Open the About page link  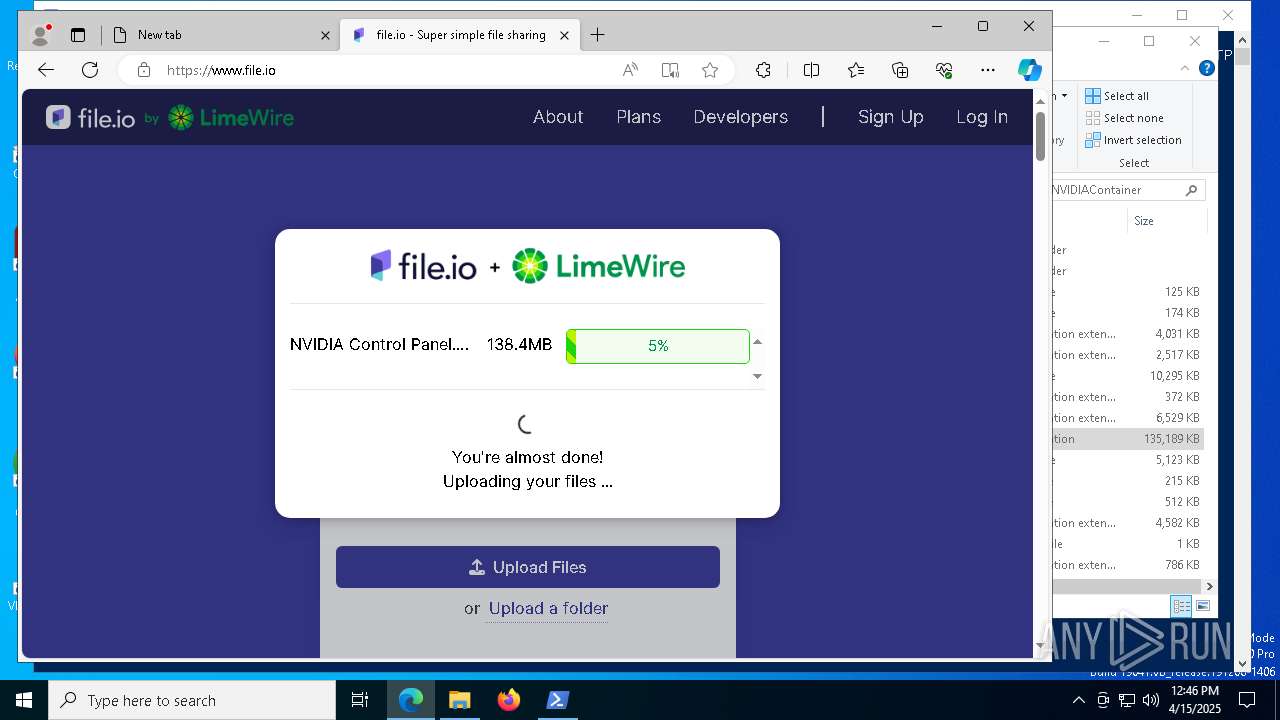558,117
